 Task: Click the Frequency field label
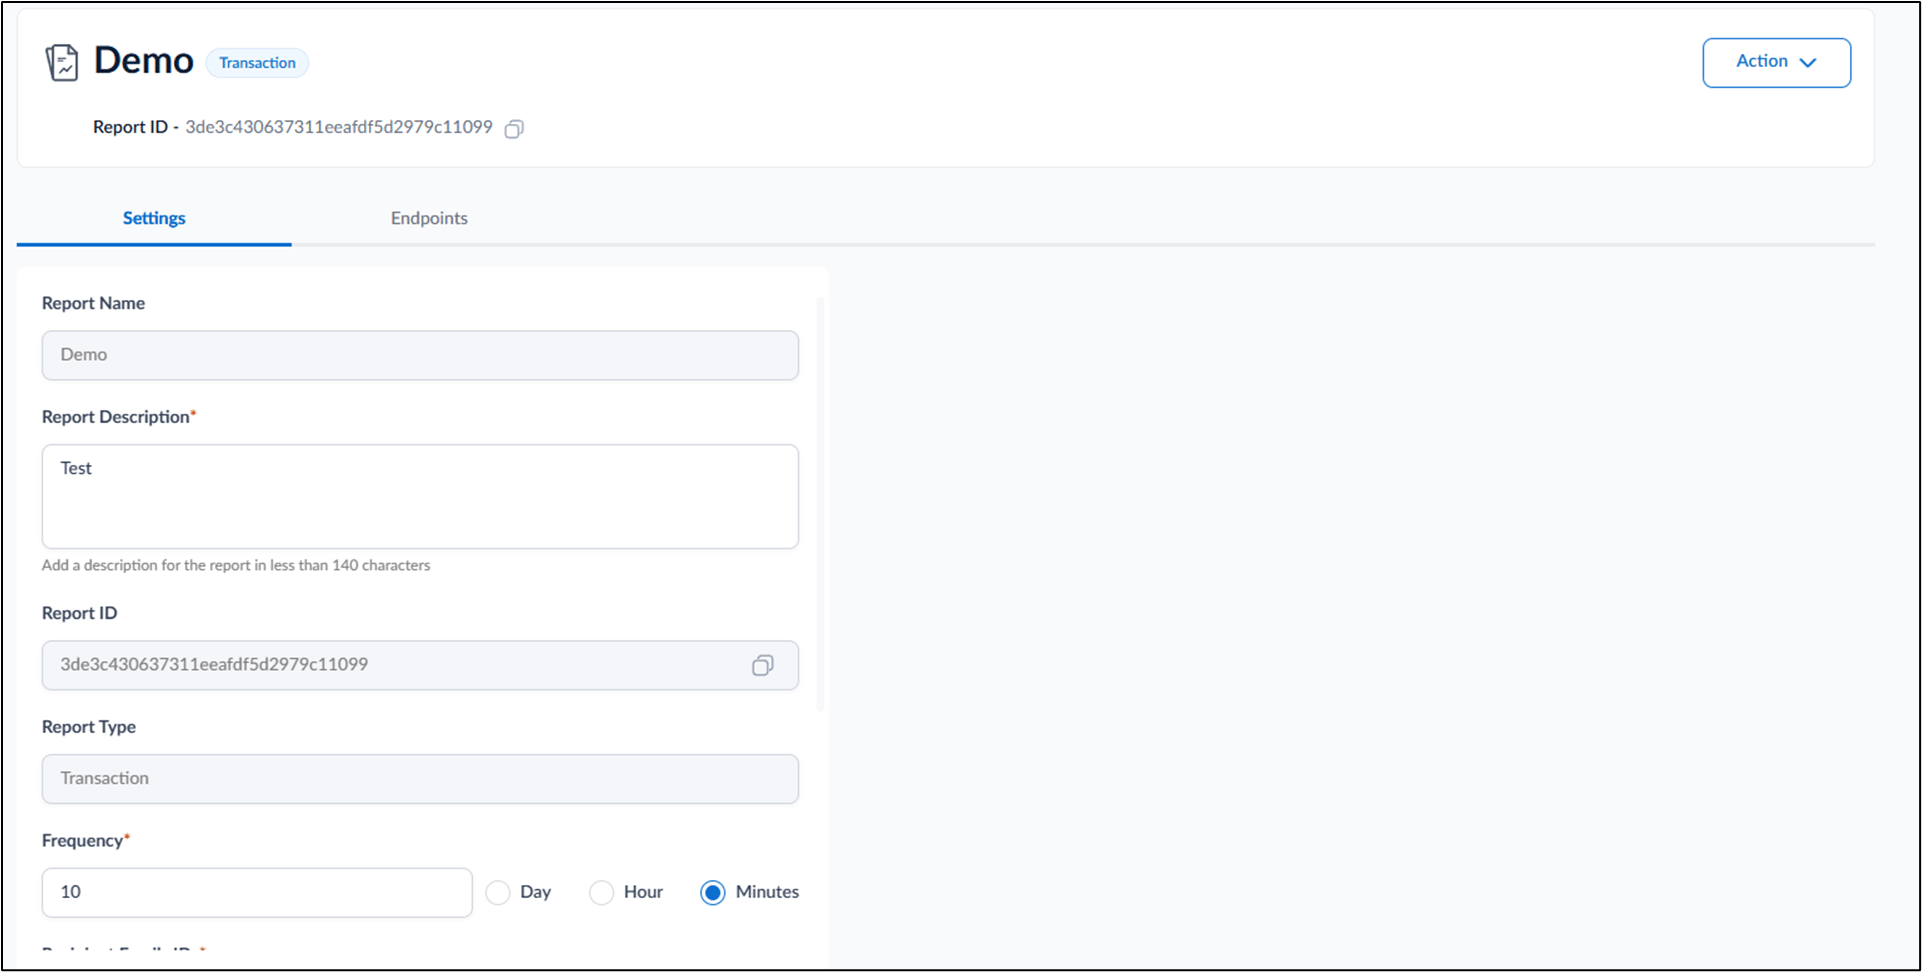click(x=86, y=841)
